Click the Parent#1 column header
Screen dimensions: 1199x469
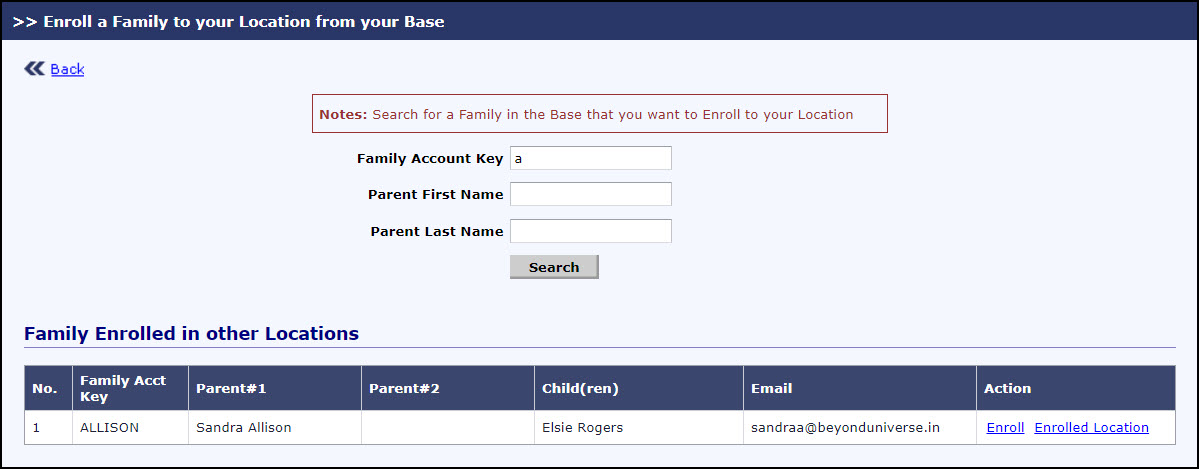pos(231,388)
